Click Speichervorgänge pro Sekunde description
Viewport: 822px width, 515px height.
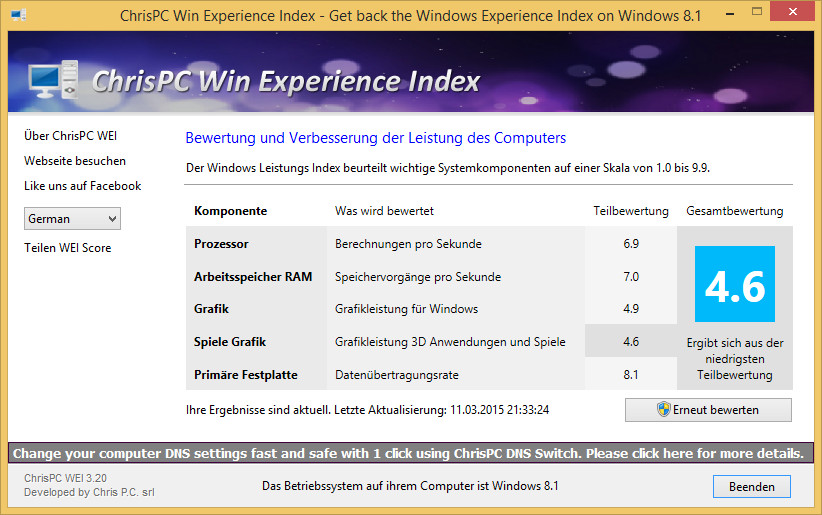pyautogui.click(x=418, y=277)
